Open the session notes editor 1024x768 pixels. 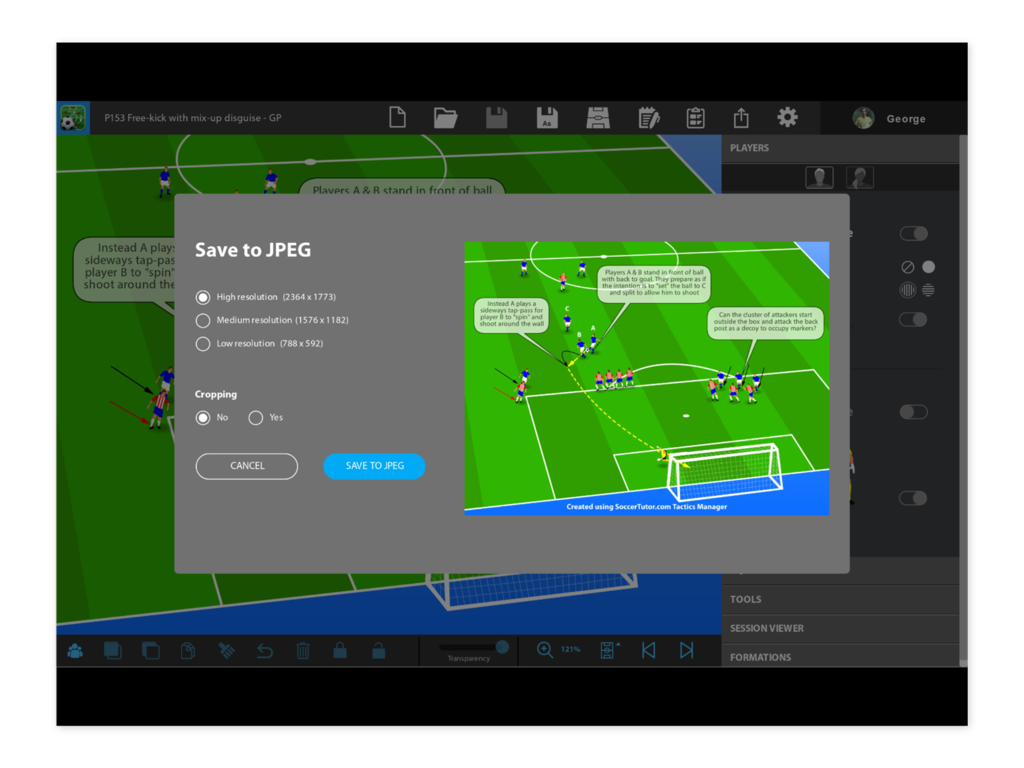click(648, 117)
